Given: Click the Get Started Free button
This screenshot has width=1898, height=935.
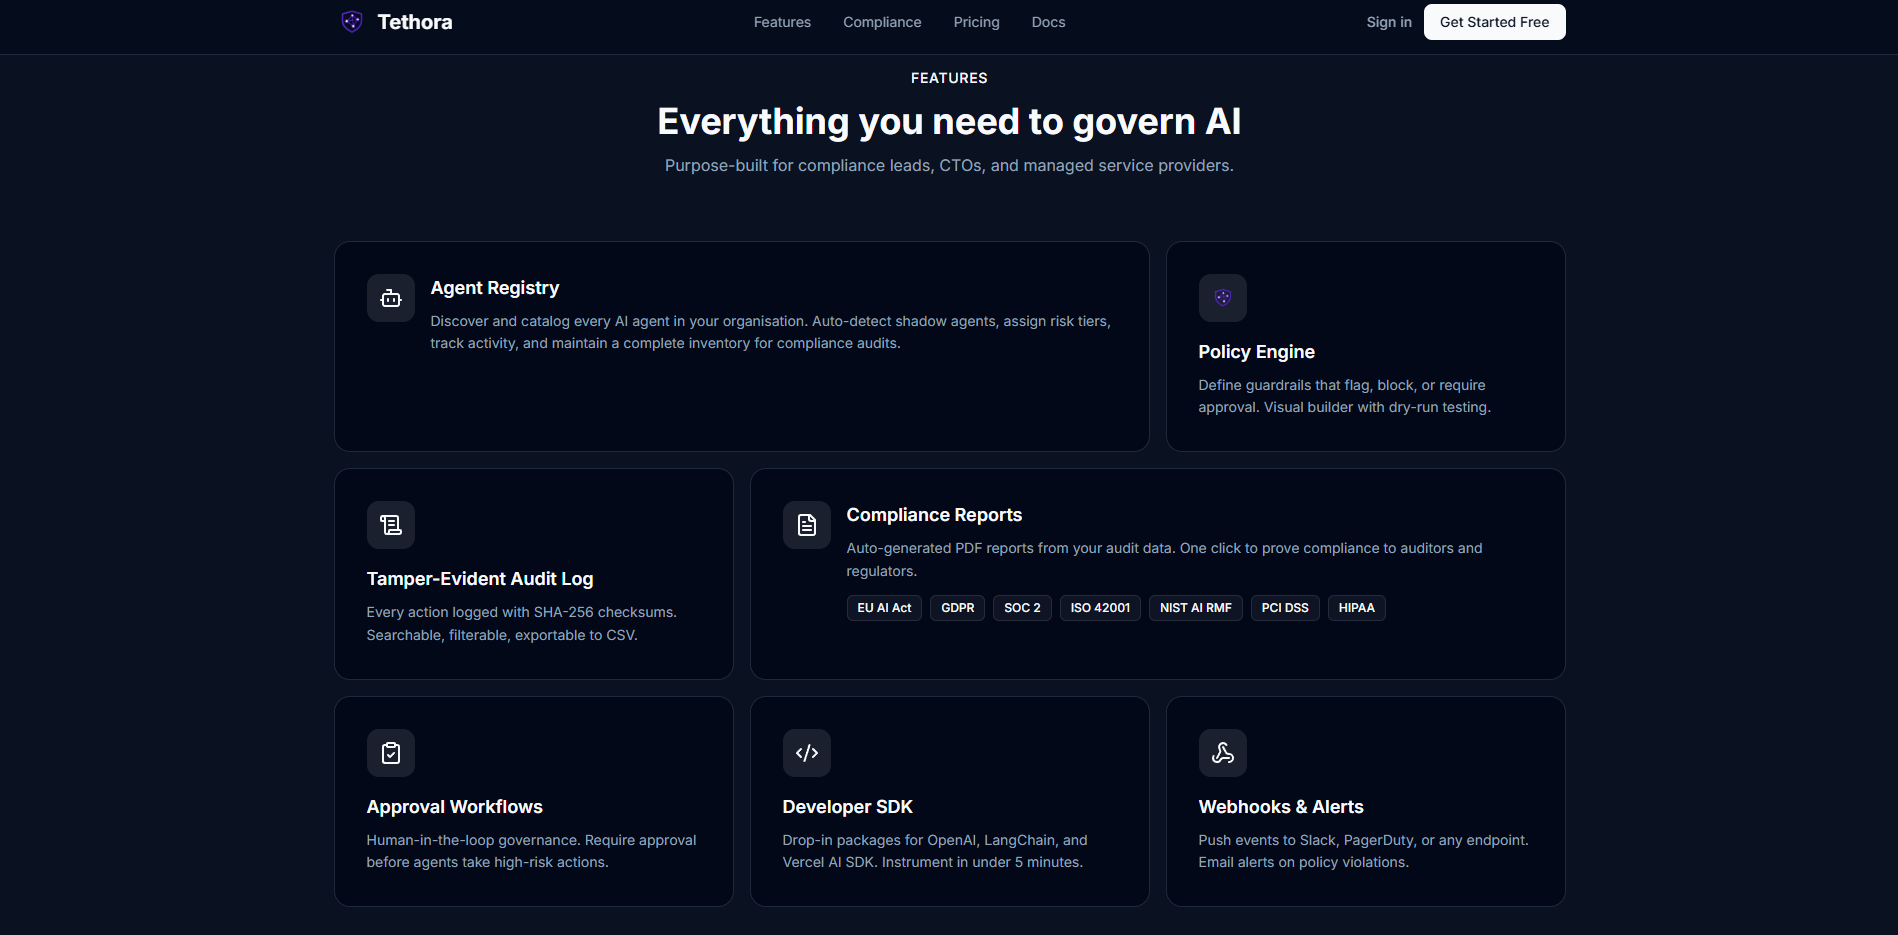Looking at the screenshot, I should tap(1494, 21).
